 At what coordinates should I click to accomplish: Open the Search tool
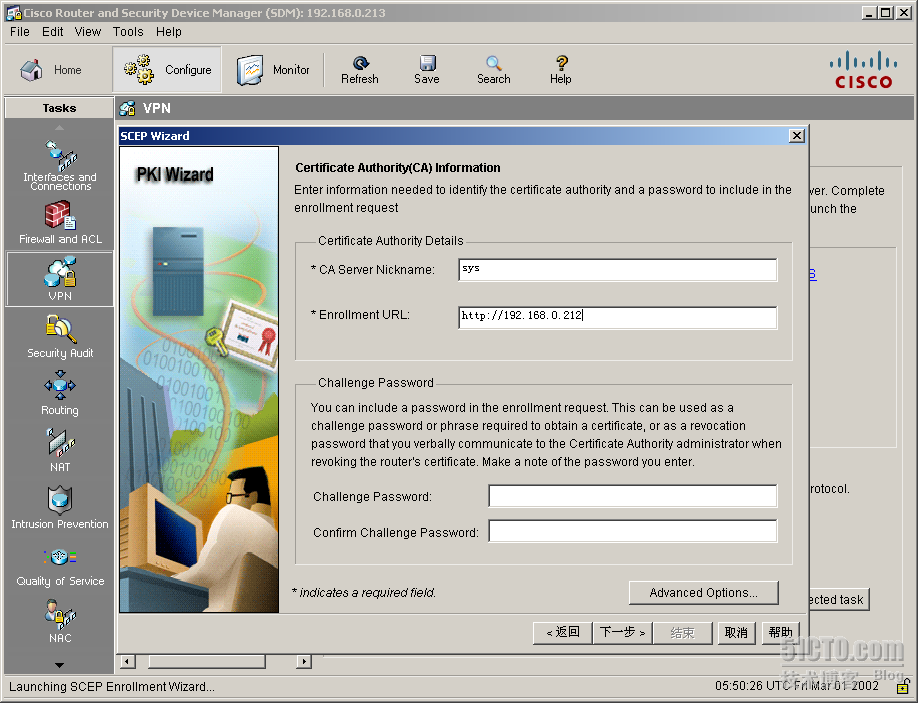pyautogui.click(x=494, y=70)
